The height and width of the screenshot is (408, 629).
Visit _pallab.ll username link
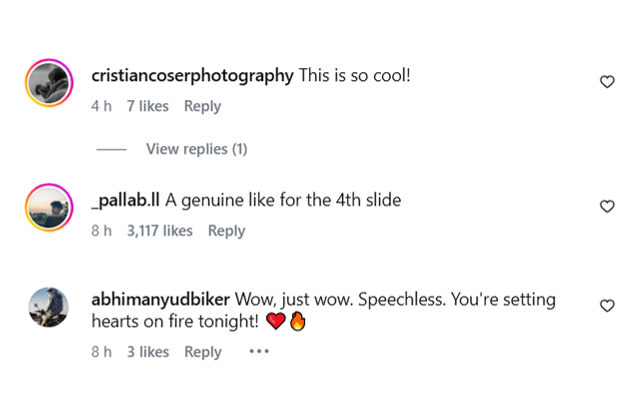tap(126, 200)
